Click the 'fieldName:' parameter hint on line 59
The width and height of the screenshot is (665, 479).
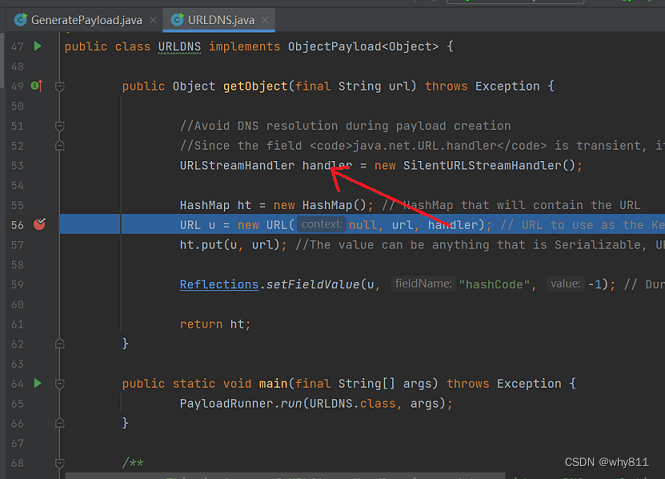(x=423, y=283)
